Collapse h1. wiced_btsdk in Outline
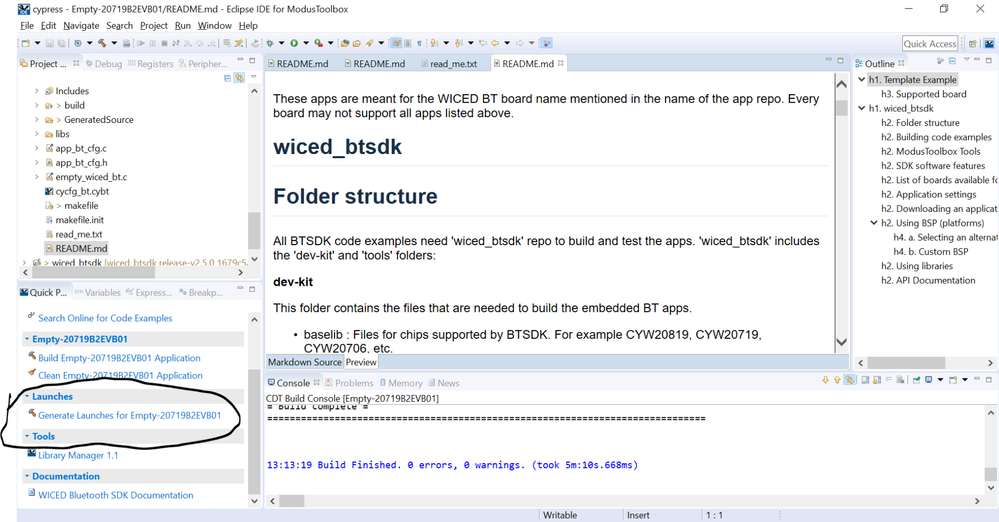This screenshot has height=522, width=999. (862, 108)
